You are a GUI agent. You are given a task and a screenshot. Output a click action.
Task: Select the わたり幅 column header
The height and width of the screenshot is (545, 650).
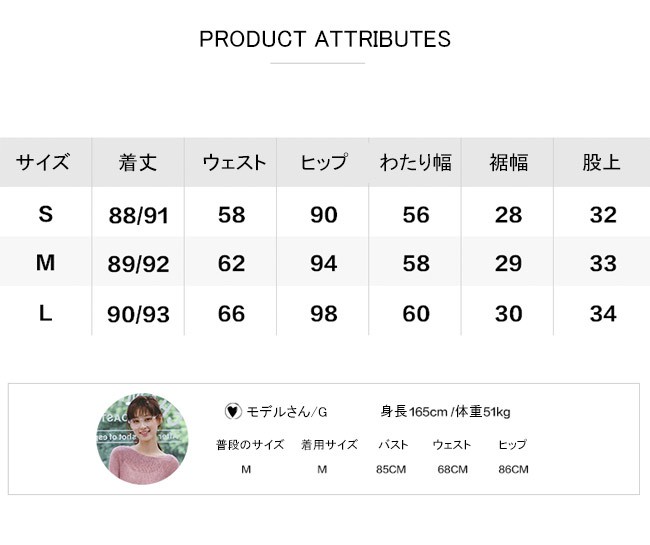(416, 163)
